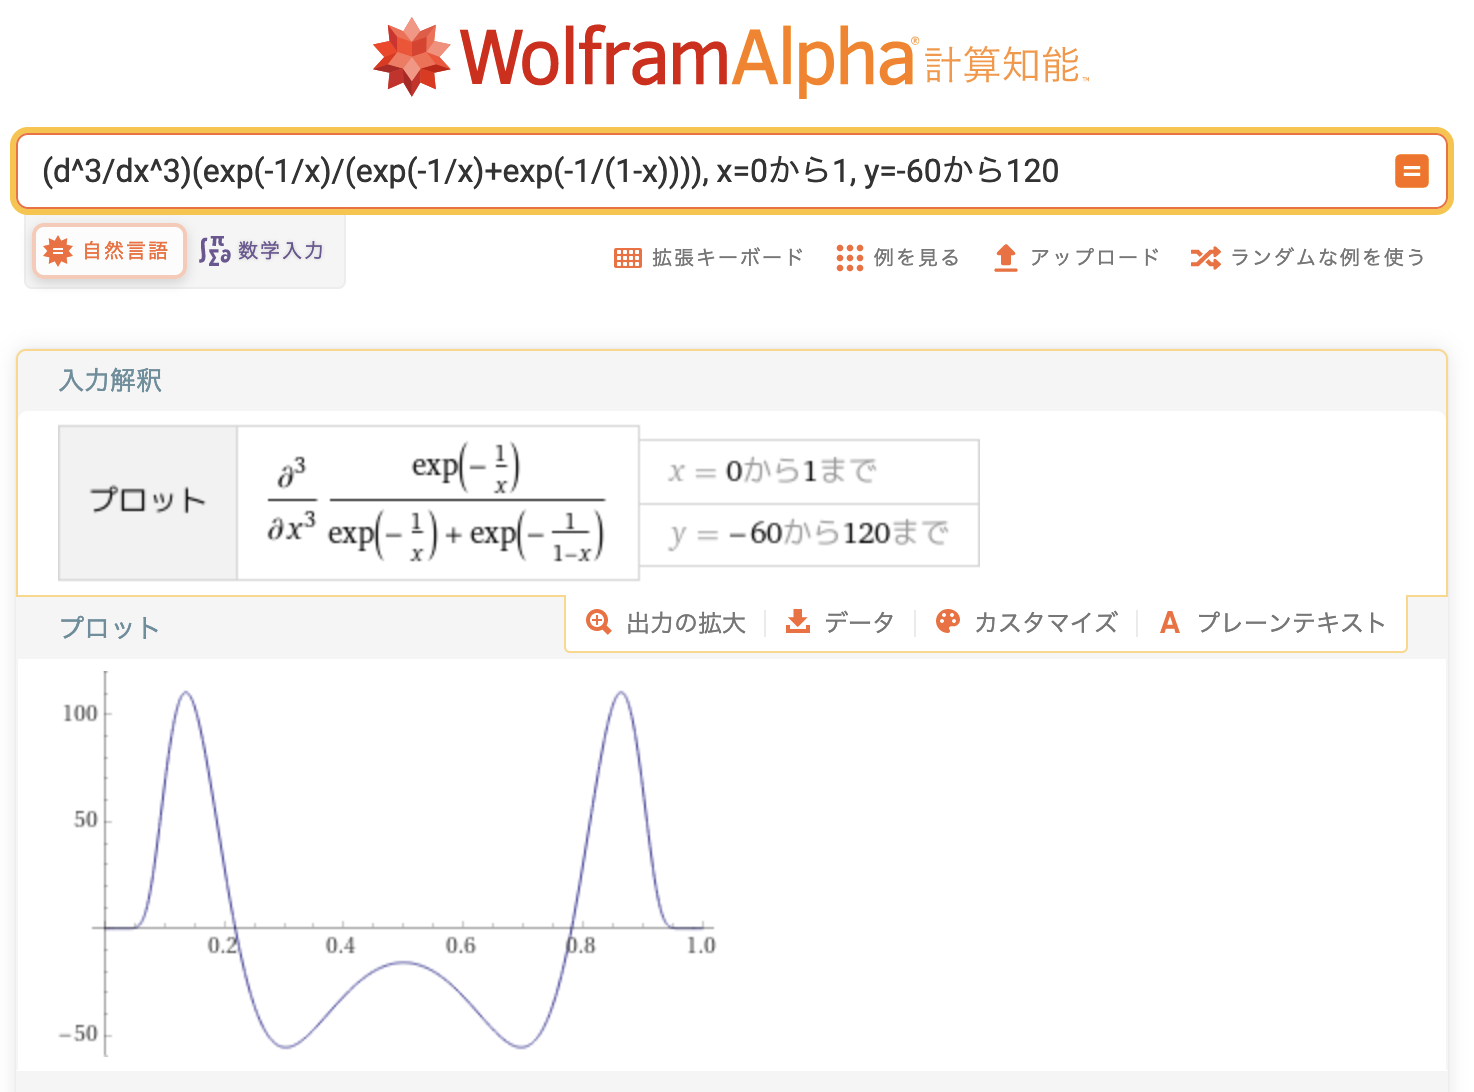1474x1092 pixels.
Task: Open 拡張キーボード
Action: pyautogui.click(x=709, y=258)
